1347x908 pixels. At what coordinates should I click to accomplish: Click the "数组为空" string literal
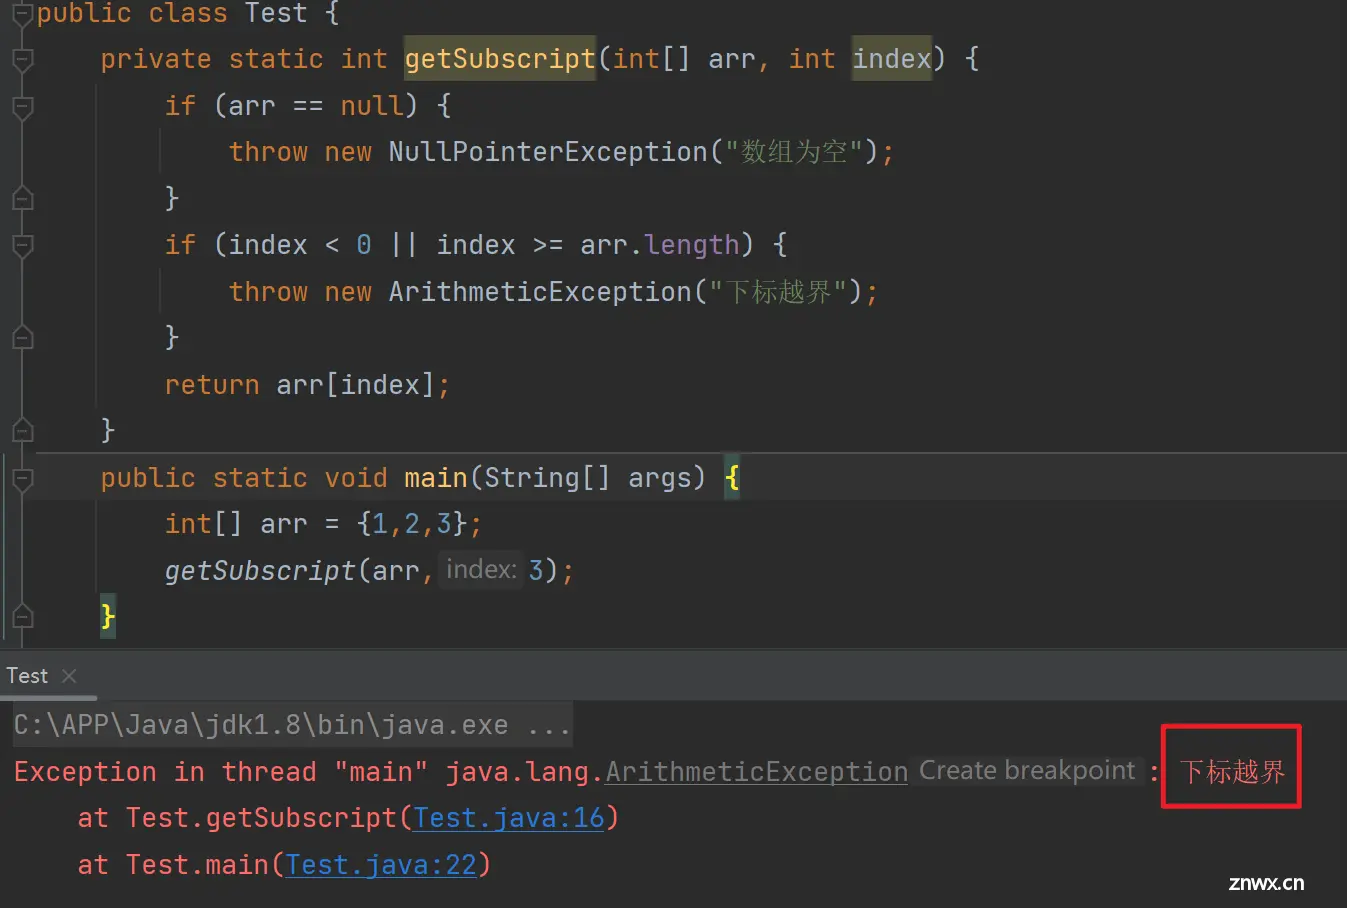click(795, 152)
